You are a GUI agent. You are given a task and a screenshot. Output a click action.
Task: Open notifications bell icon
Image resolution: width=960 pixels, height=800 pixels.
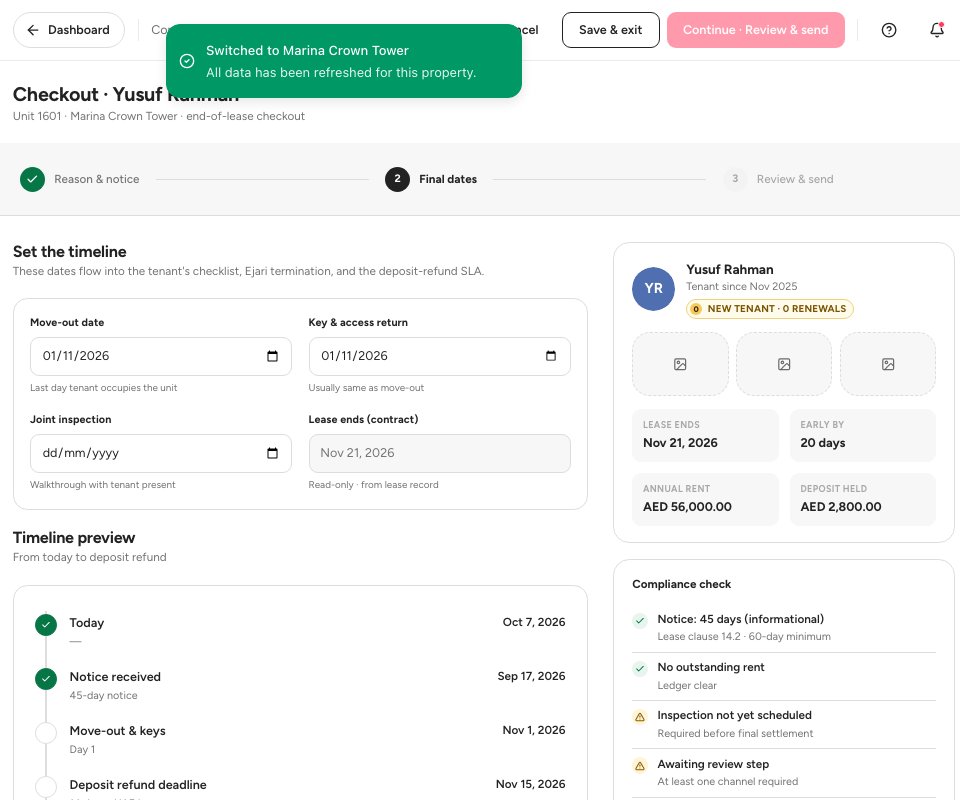click(937, 30)
